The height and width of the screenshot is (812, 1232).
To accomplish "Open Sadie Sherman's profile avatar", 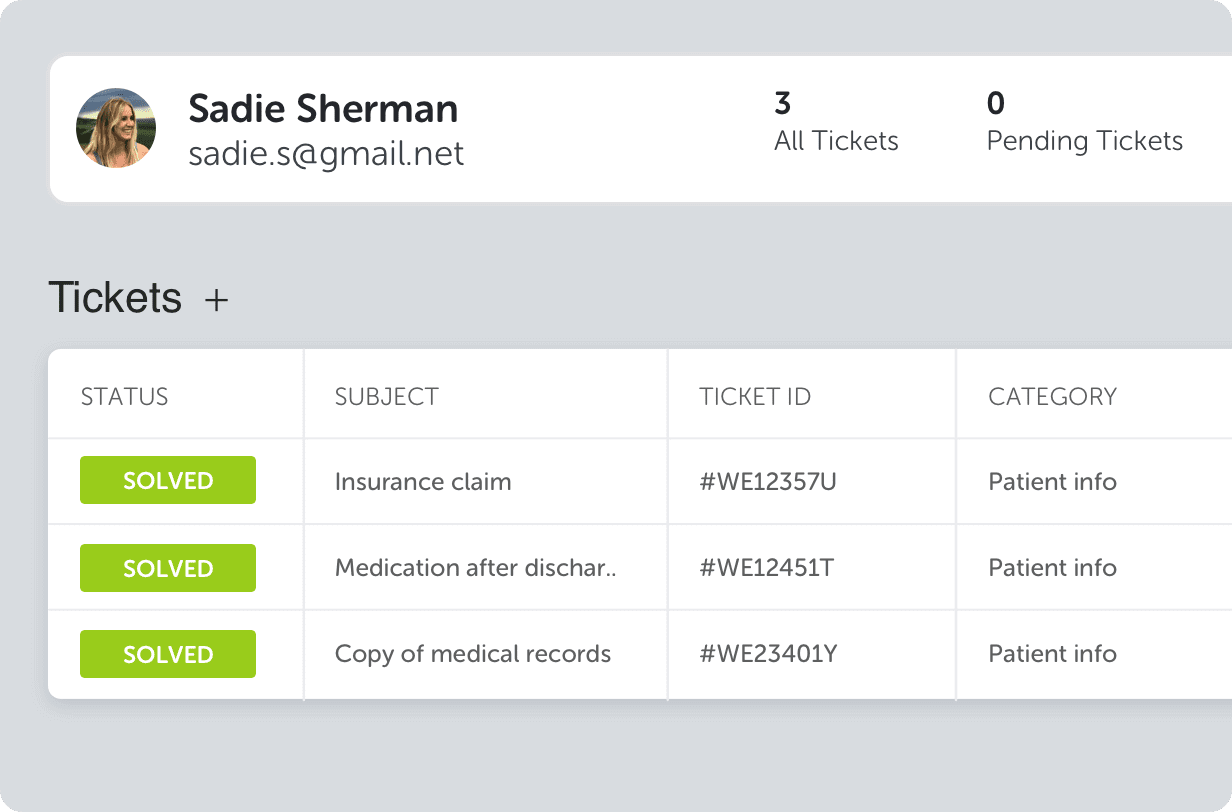I will coord(116,128).
